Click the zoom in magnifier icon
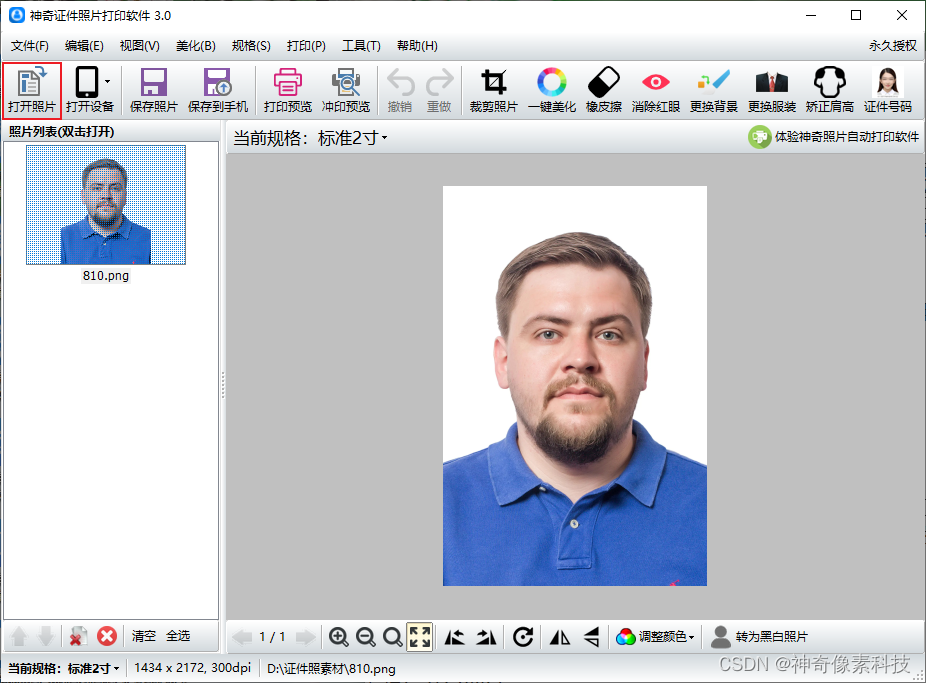The image size is (926, 683). [338, 637]
